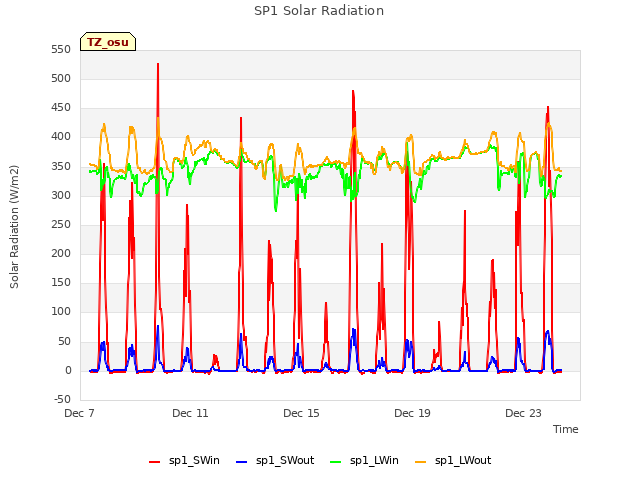
Task: Click the 250 y-axis label
Action: coord(61,225)
